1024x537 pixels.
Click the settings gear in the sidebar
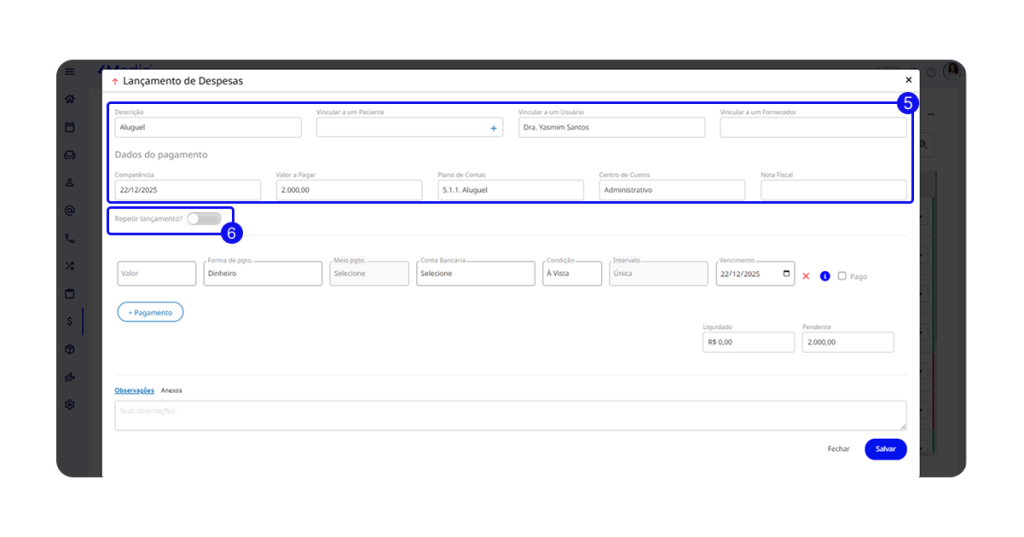[x=70, y=404]
